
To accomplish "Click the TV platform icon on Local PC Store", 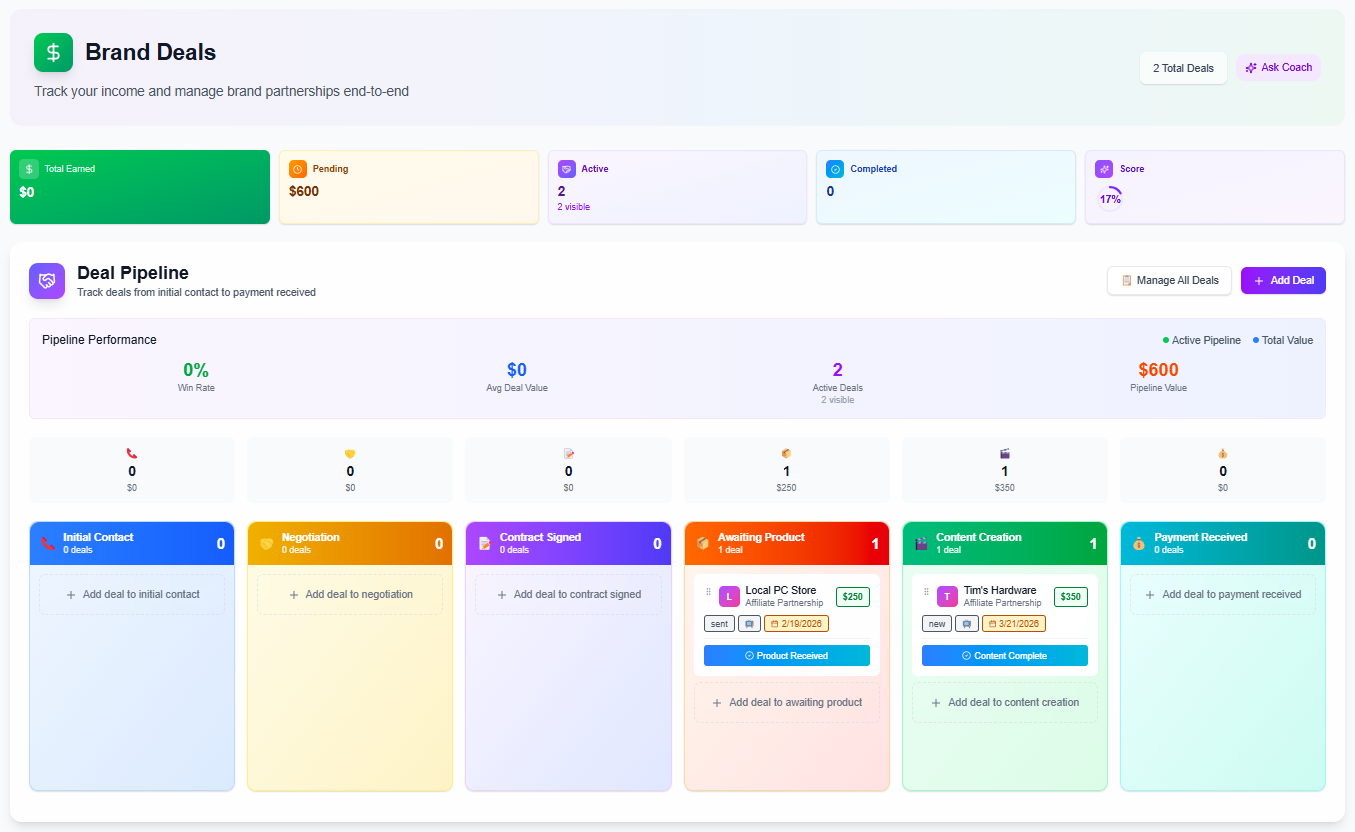I will 749,624.
